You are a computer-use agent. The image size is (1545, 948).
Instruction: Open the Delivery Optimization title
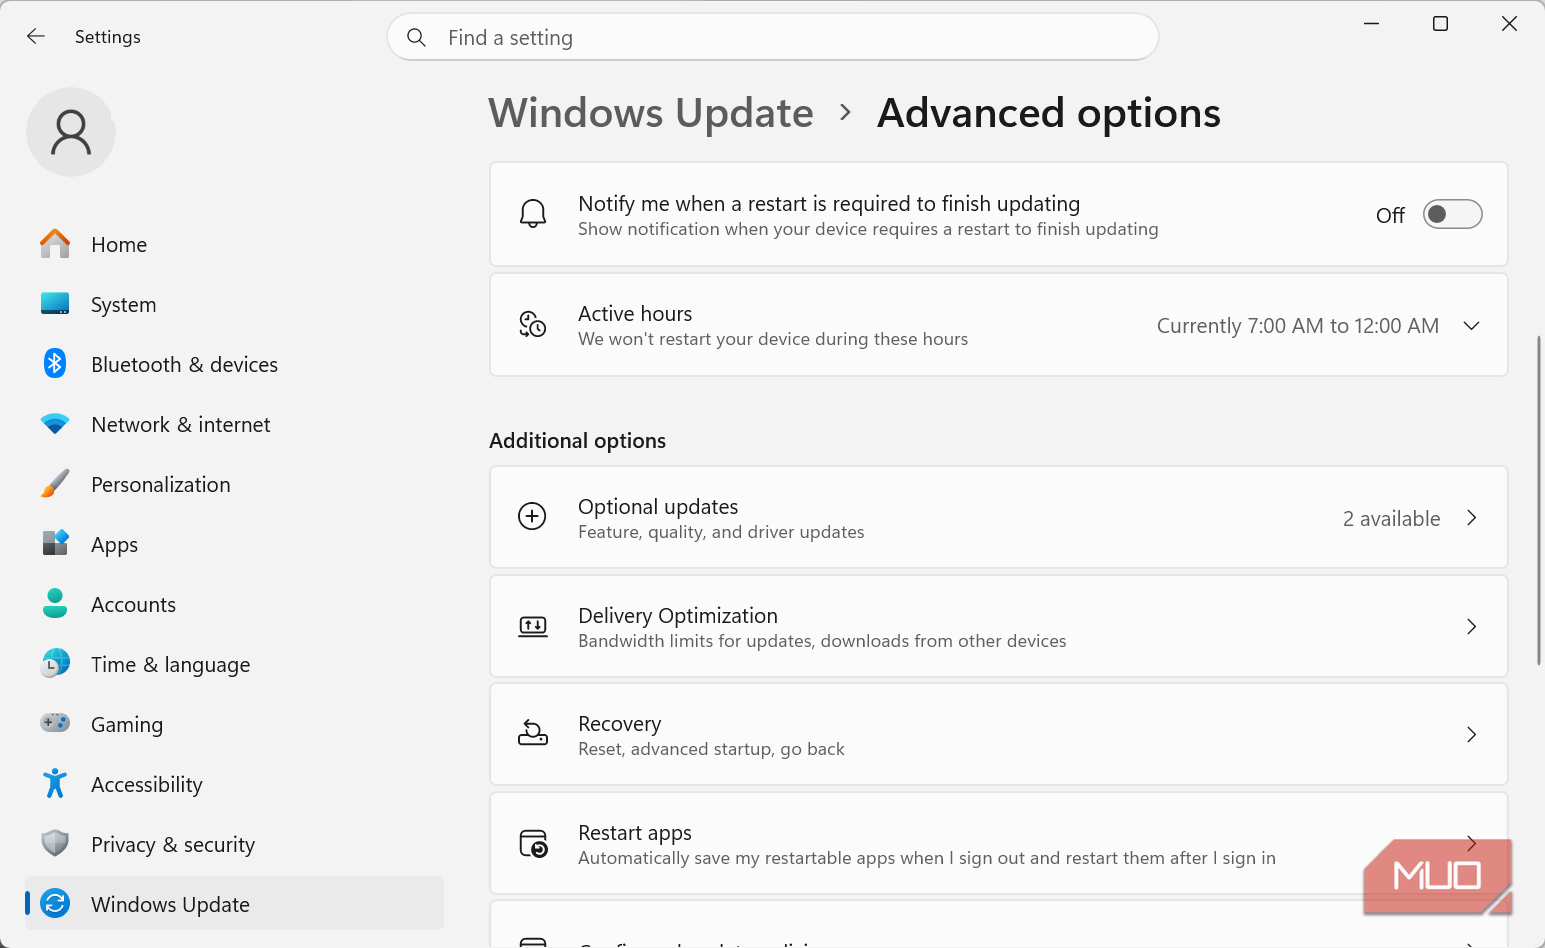[x=678, y=616]
